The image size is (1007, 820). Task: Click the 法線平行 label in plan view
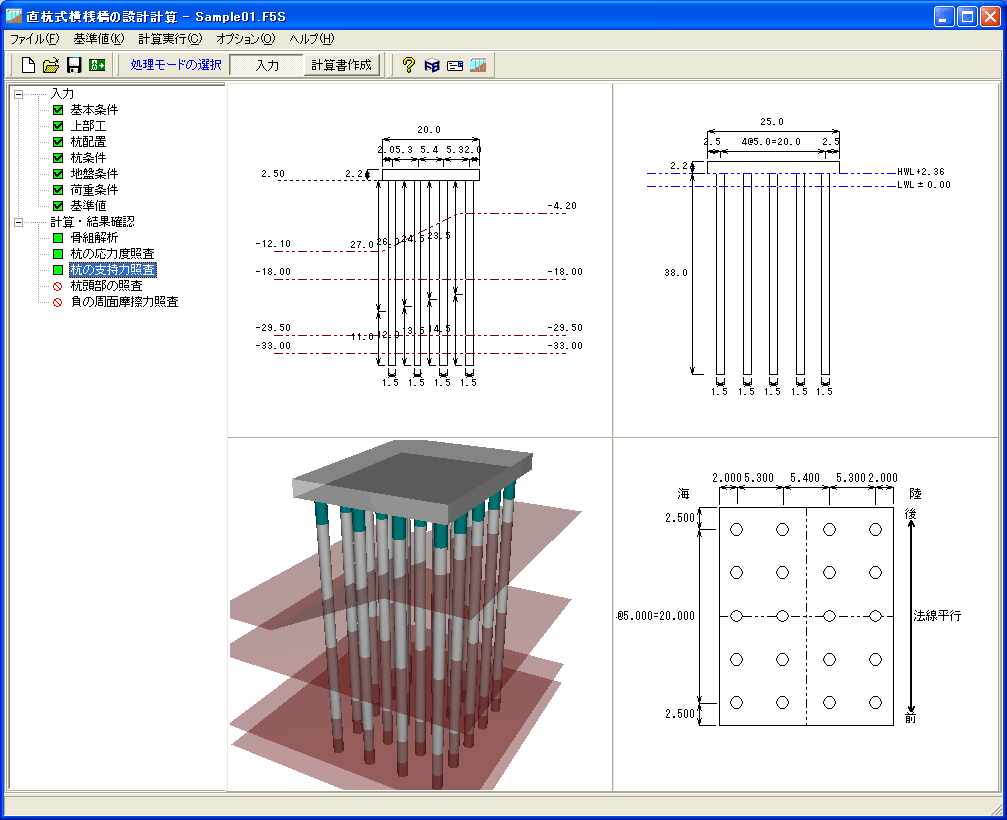click(x=937, y=616)
